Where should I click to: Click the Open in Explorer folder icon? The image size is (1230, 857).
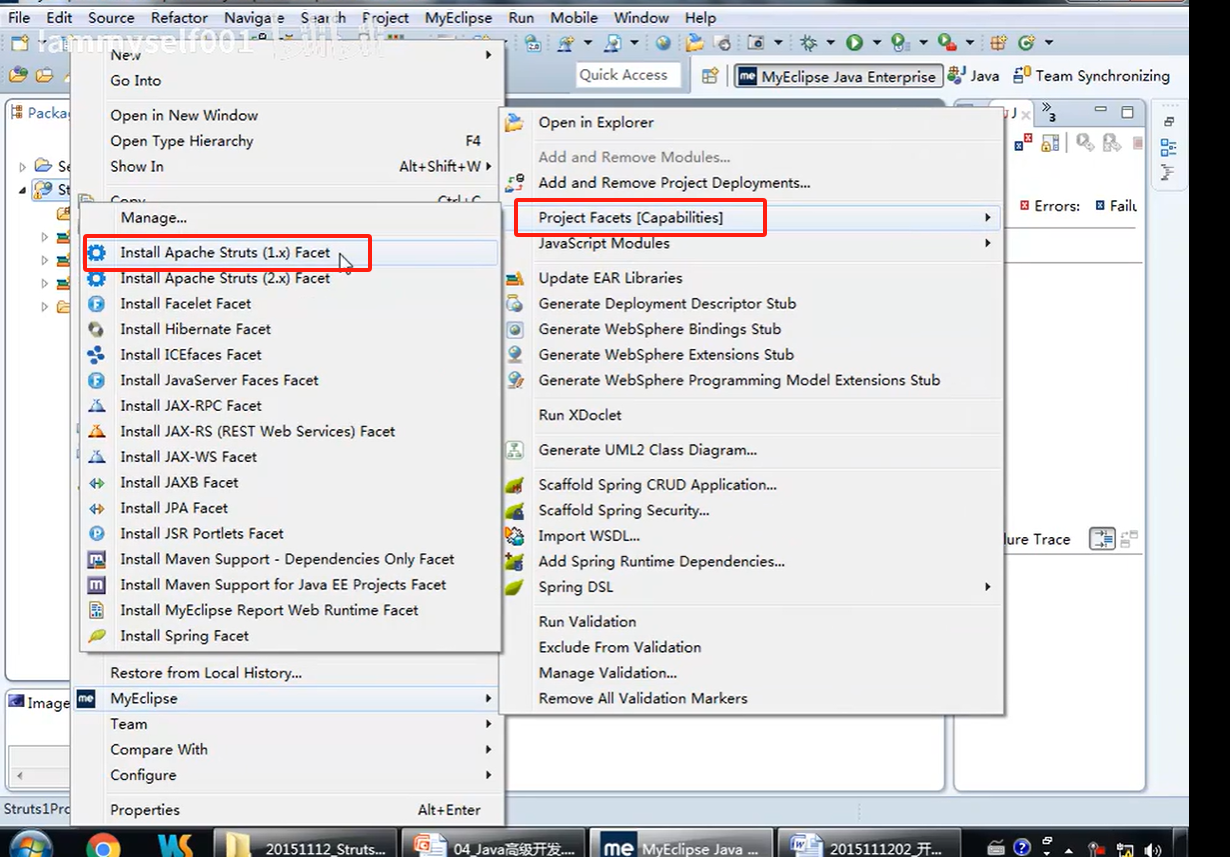tap(515, 123)
